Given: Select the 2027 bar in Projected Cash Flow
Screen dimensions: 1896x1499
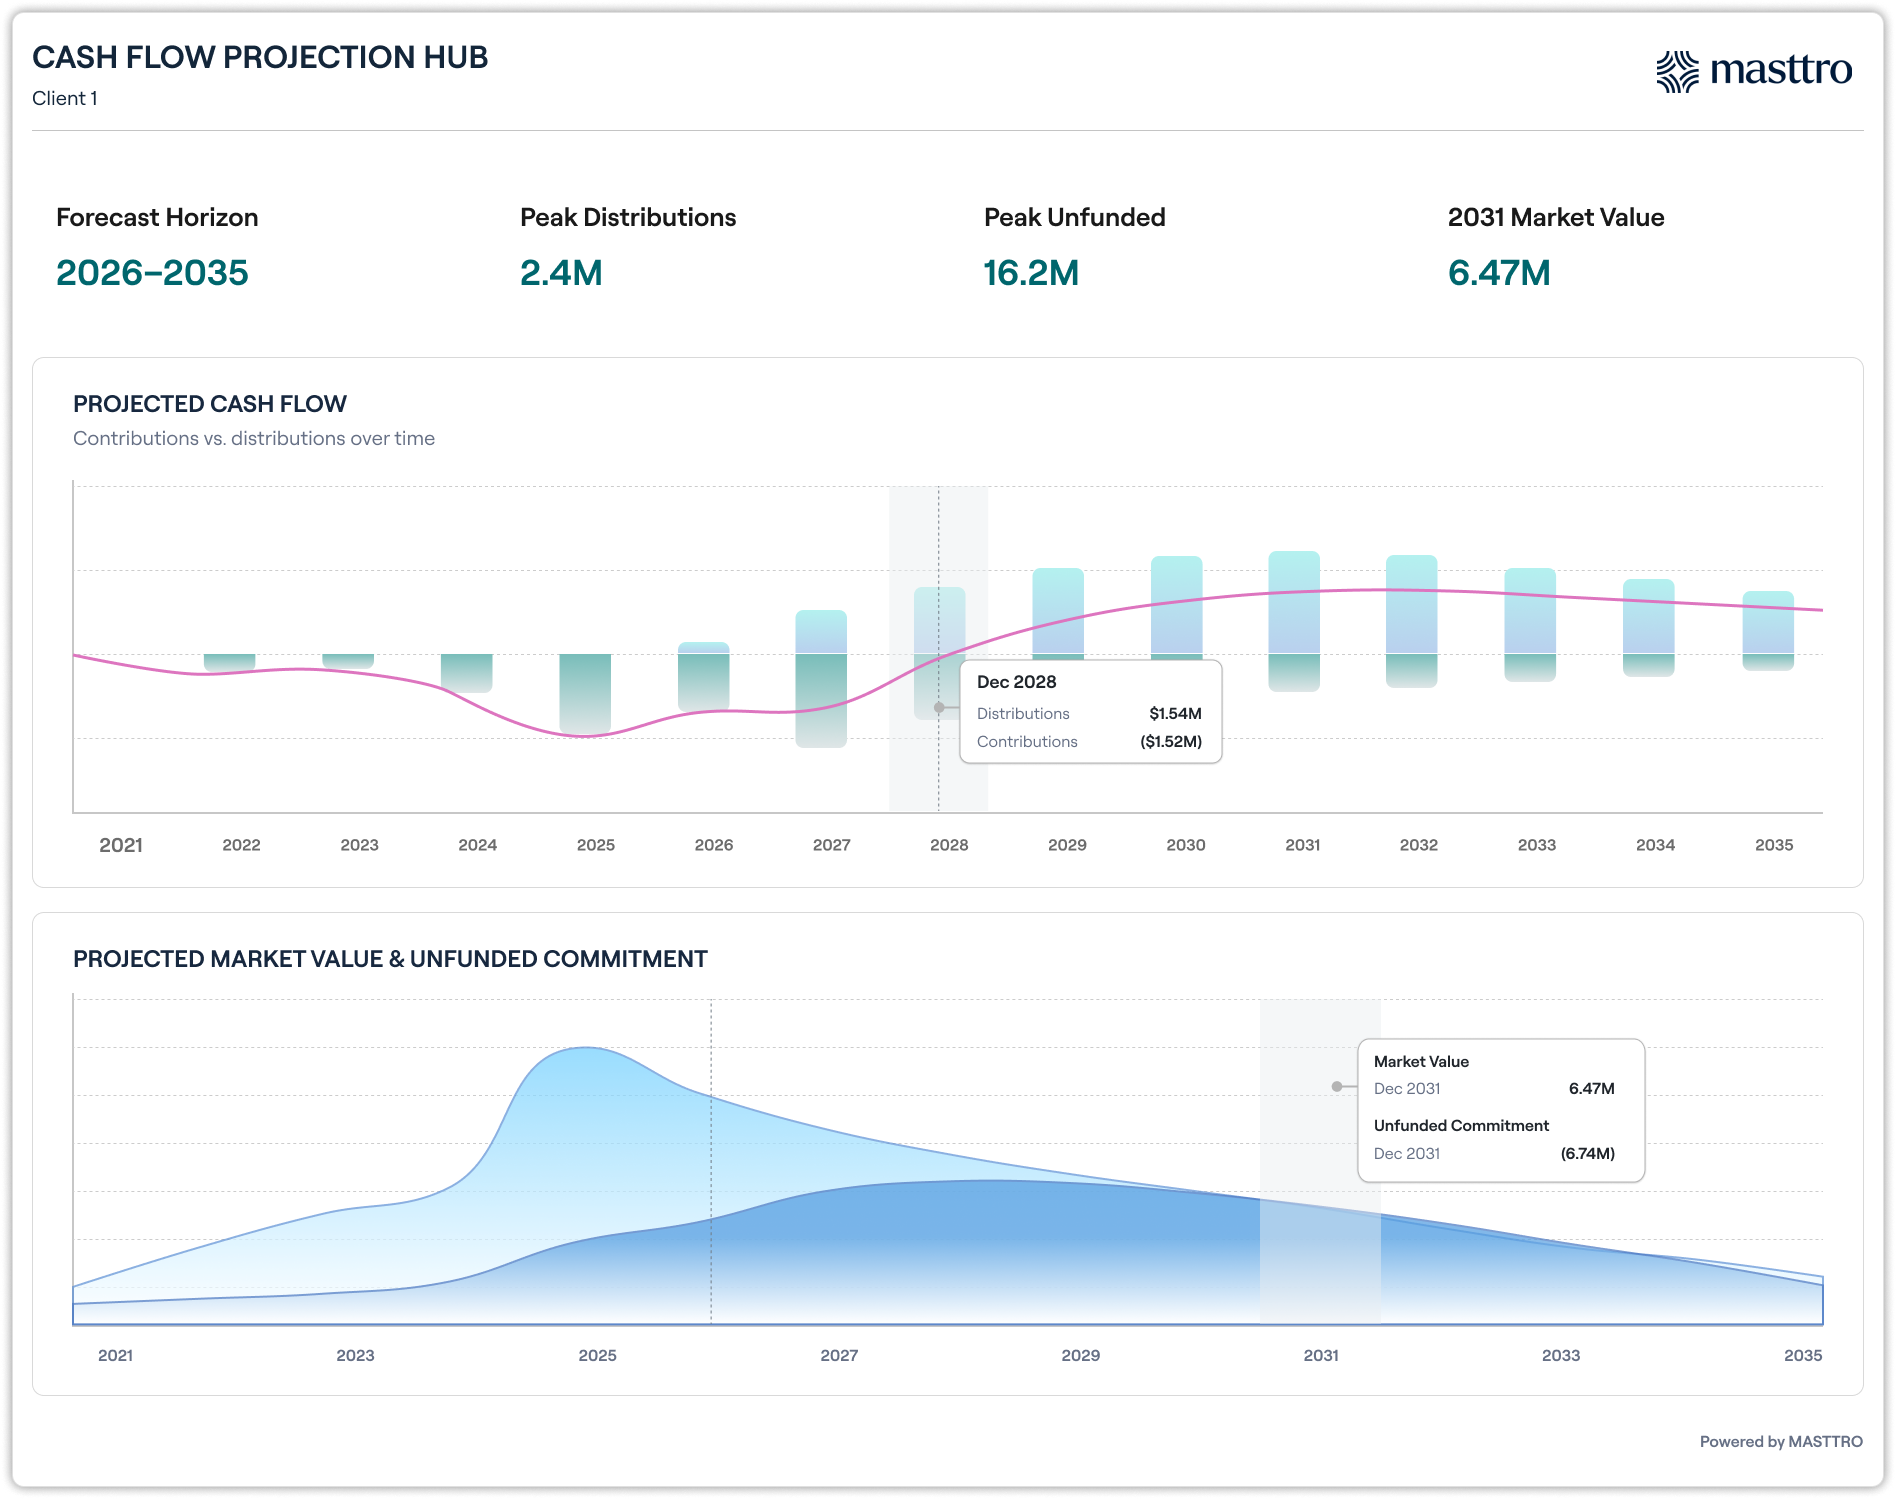Looking at the screenshot, I should (x=821, y=679).
